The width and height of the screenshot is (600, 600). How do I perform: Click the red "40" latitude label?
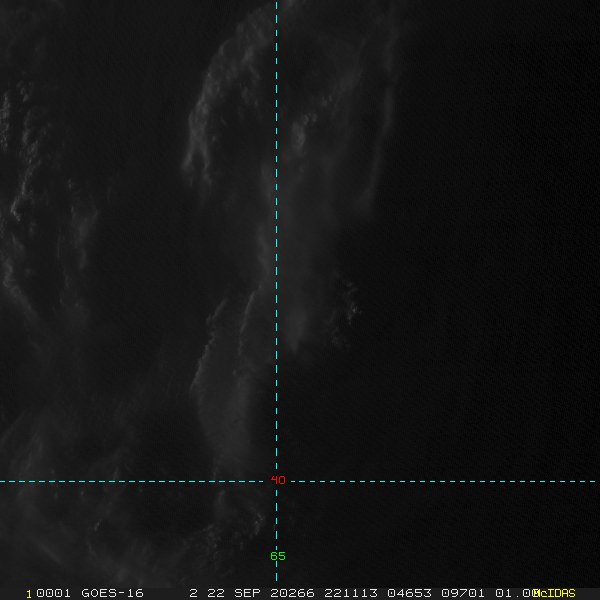[278, 480]
